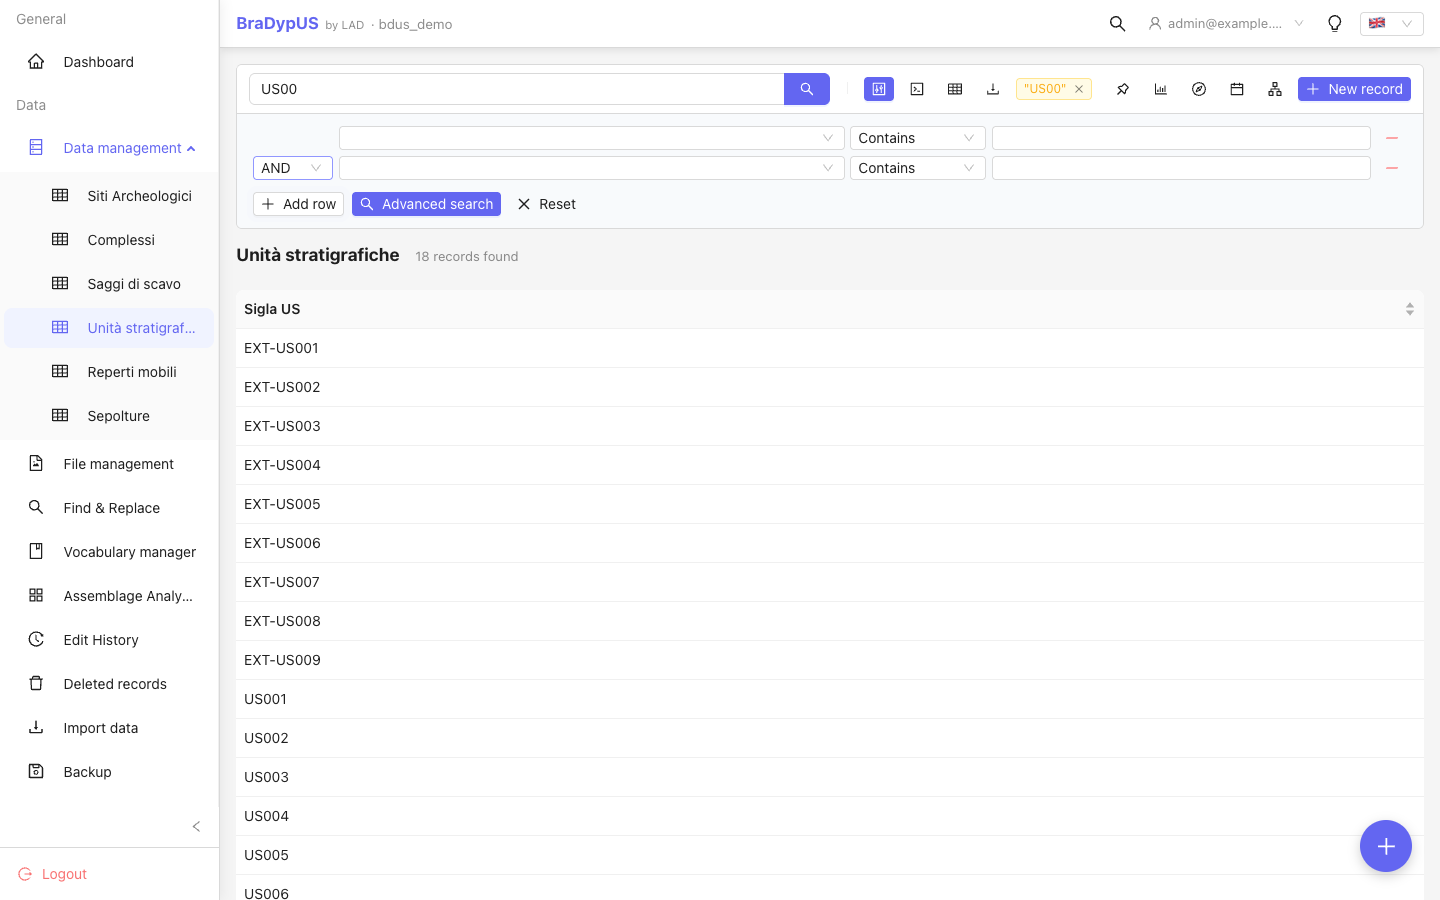This screenshot has height=900, width=1440.
Task: Remove the first filter row
Action: (x=1392, y=138)
